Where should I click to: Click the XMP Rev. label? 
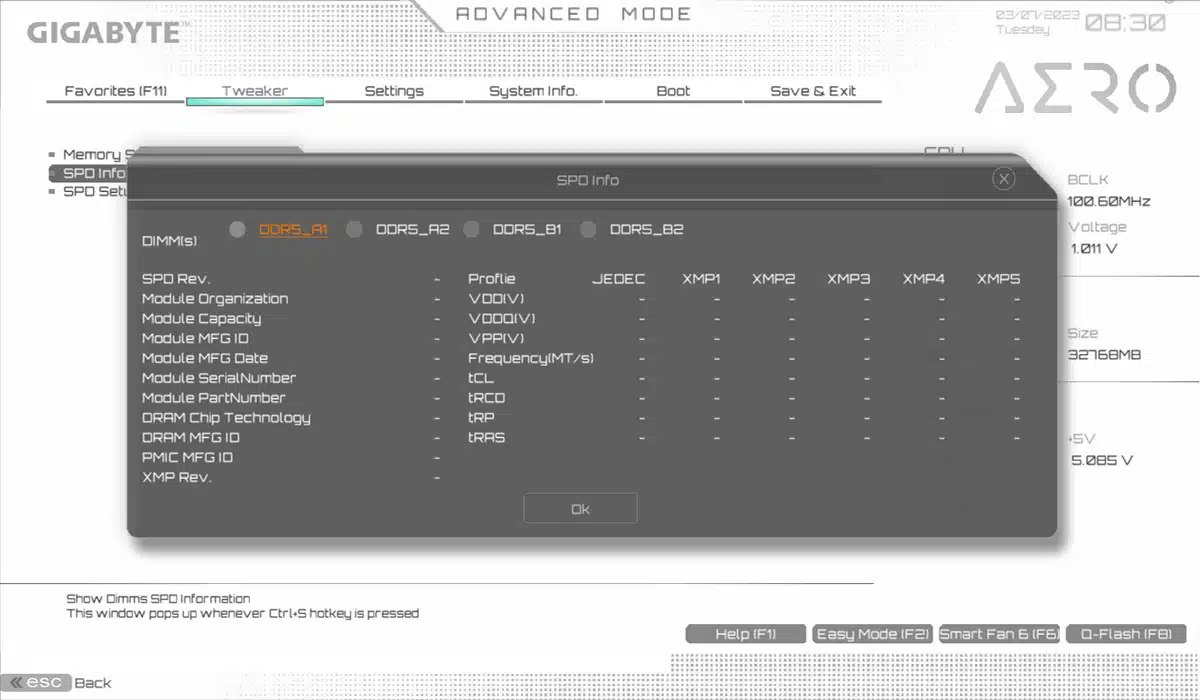pos(177,477)
